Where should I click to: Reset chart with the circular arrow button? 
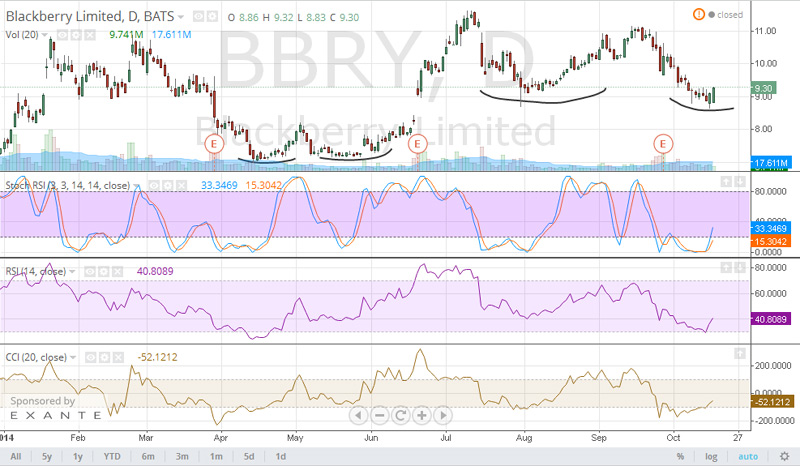(401, 415)
